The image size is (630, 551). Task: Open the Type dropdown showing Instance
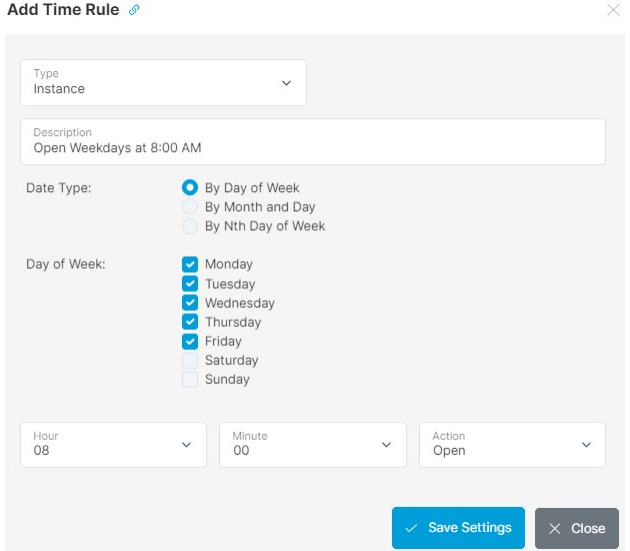164,82
